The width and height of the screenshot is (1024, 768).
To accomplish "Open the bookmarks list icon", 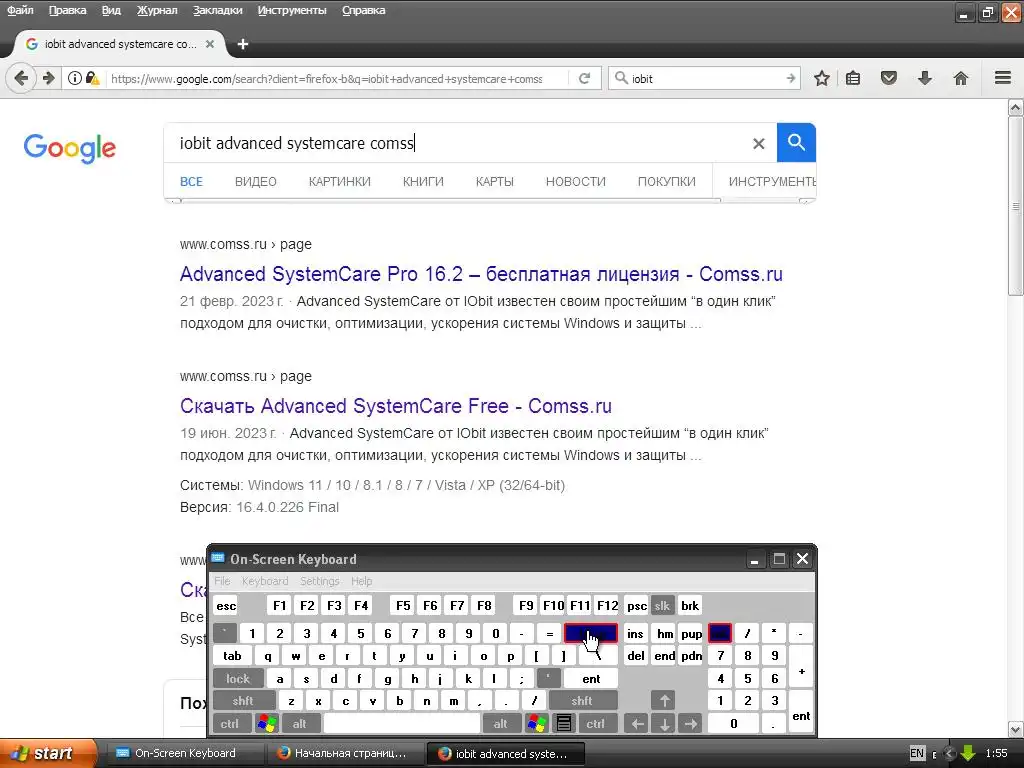I will (853, 78).
